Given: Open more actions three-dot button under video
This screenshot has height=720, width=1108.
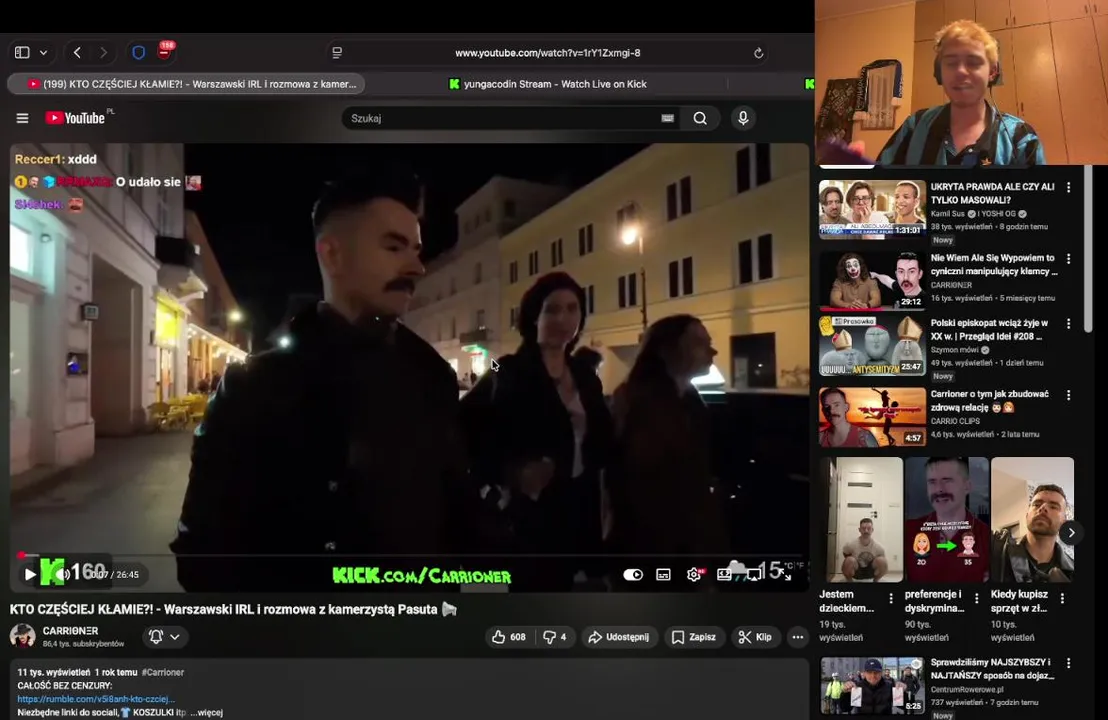Looking at the screenshot, I should click(798, 637).
